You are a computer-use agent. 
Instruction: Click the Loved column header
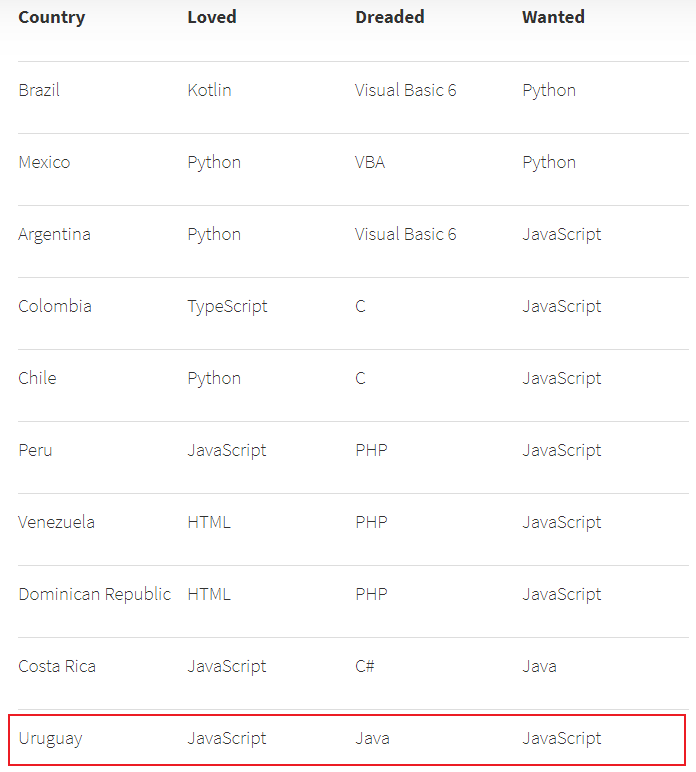[x=212, y=17]
